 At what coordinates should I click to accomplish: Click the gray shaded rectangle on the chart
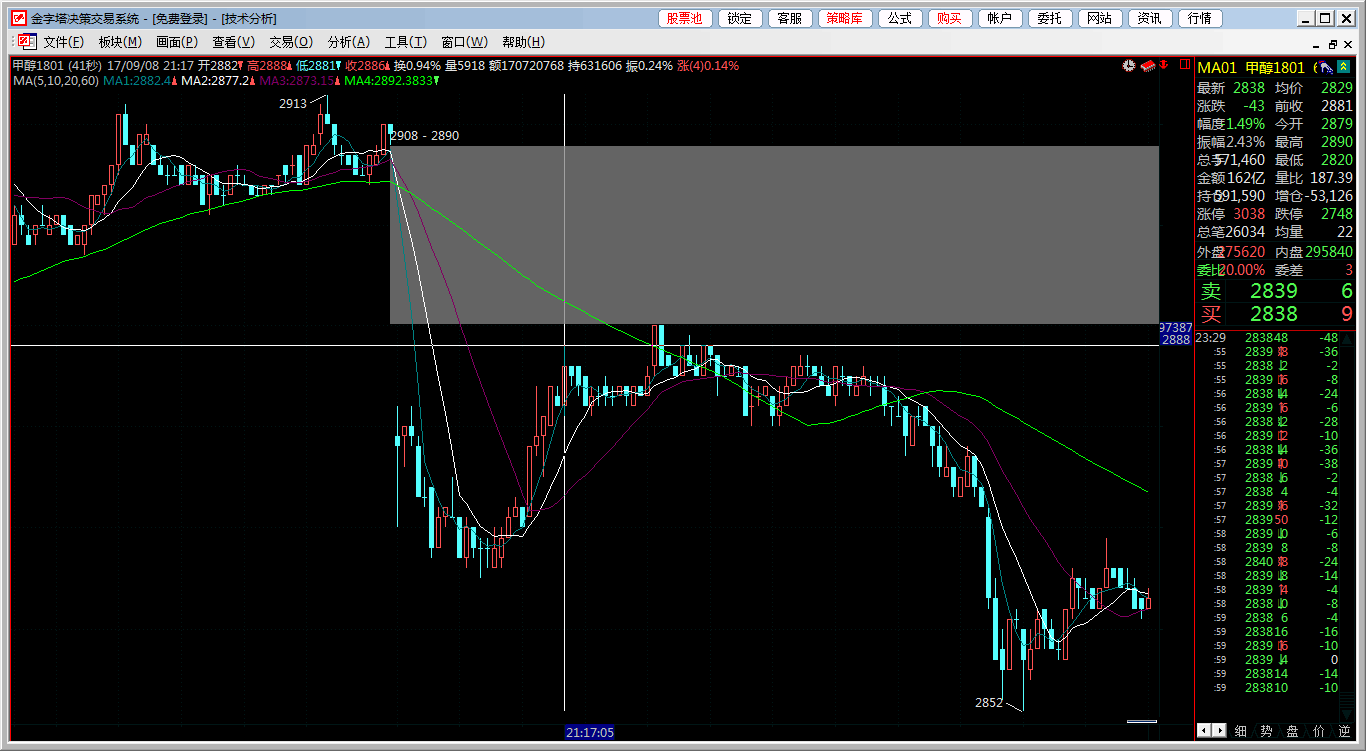tap(774, 235)
